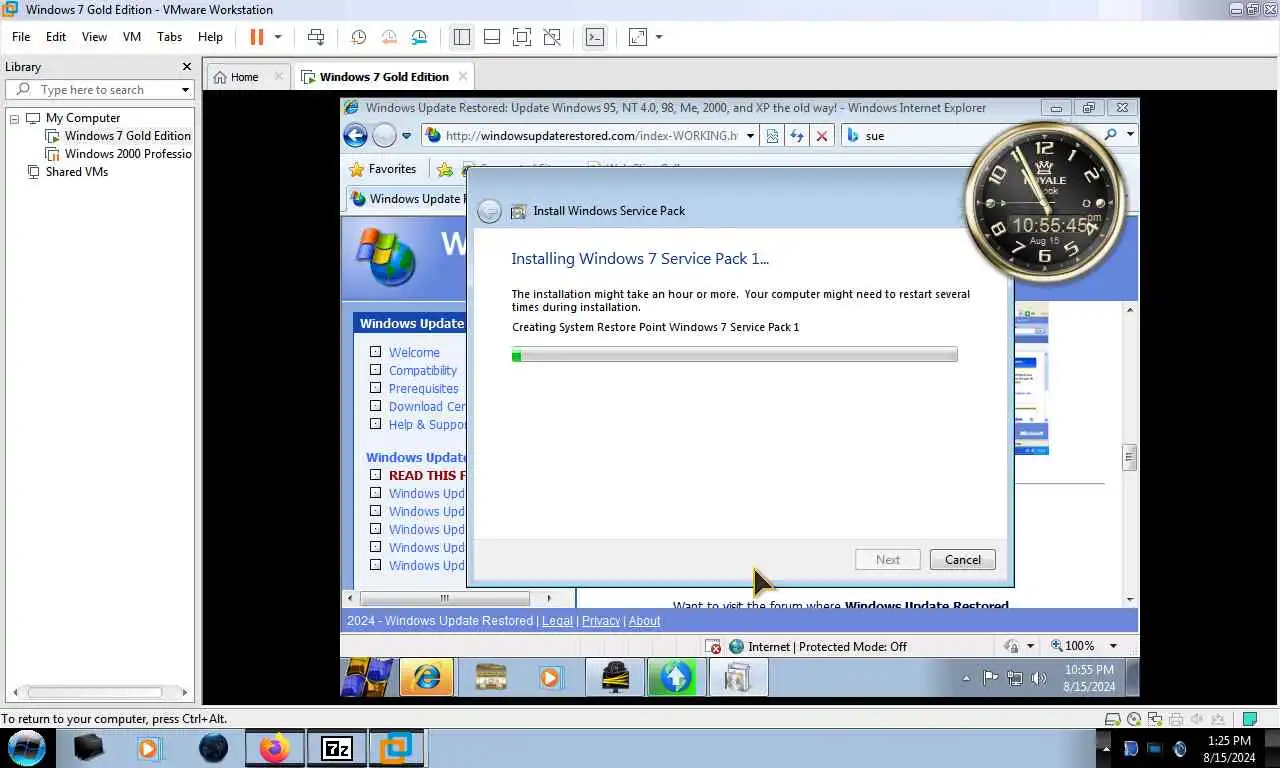Image resolution: width=1280 pixels, height=768 pixels.
Task: Click the popup blocked status bar icon
Action: coord(712,647)
